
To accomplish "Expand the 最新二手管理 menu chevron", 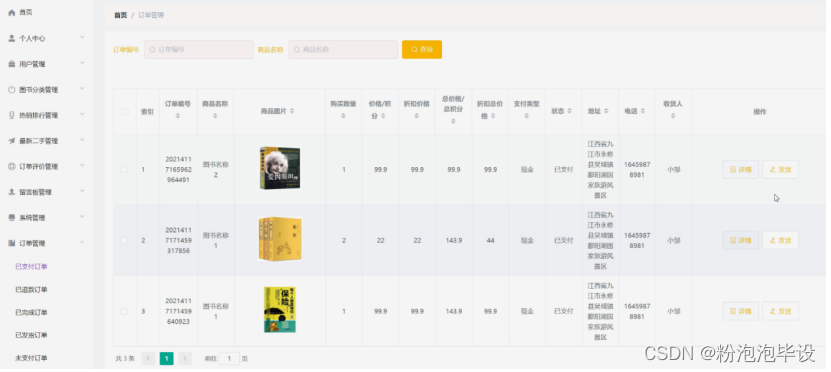I will pos(82,140).
